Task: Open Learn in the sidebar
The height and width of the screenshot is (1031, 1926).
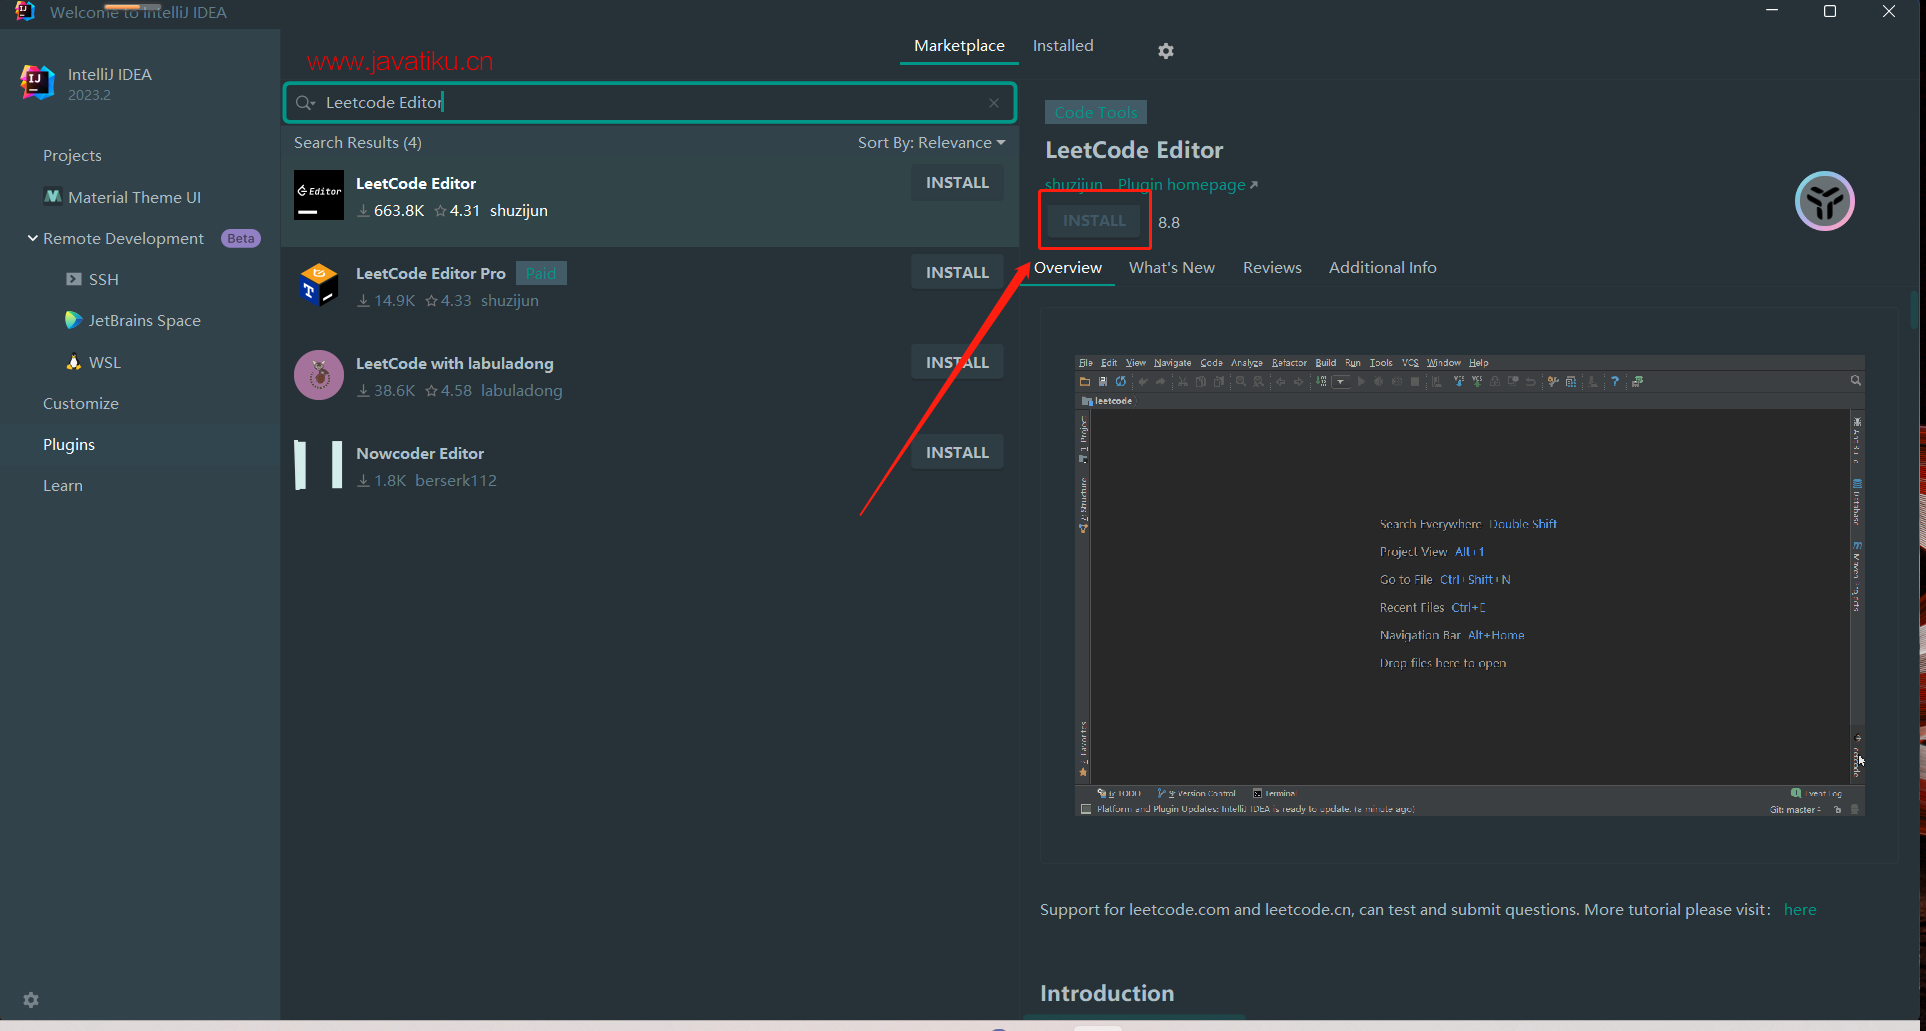Action: [x=63, y=486]
